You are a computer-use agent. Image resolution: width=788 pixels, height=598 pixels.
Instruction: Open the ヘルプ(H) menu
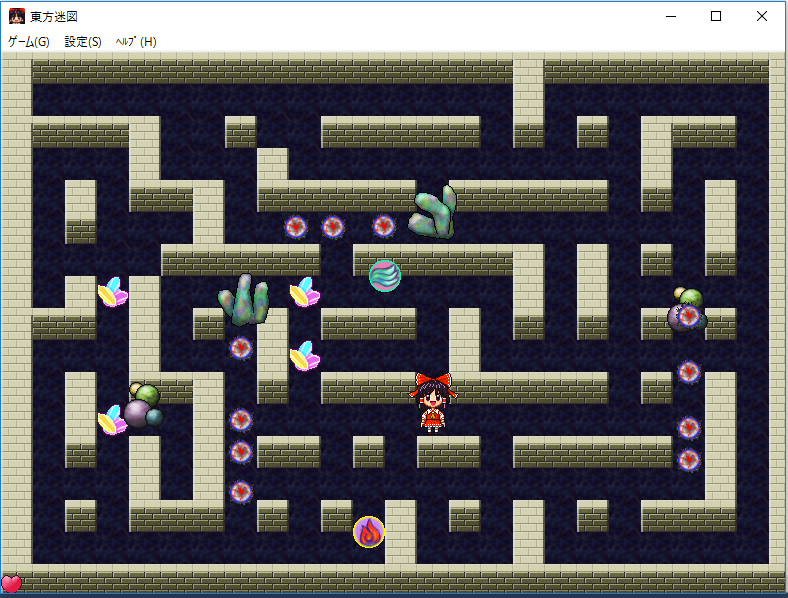coord(136,41)
